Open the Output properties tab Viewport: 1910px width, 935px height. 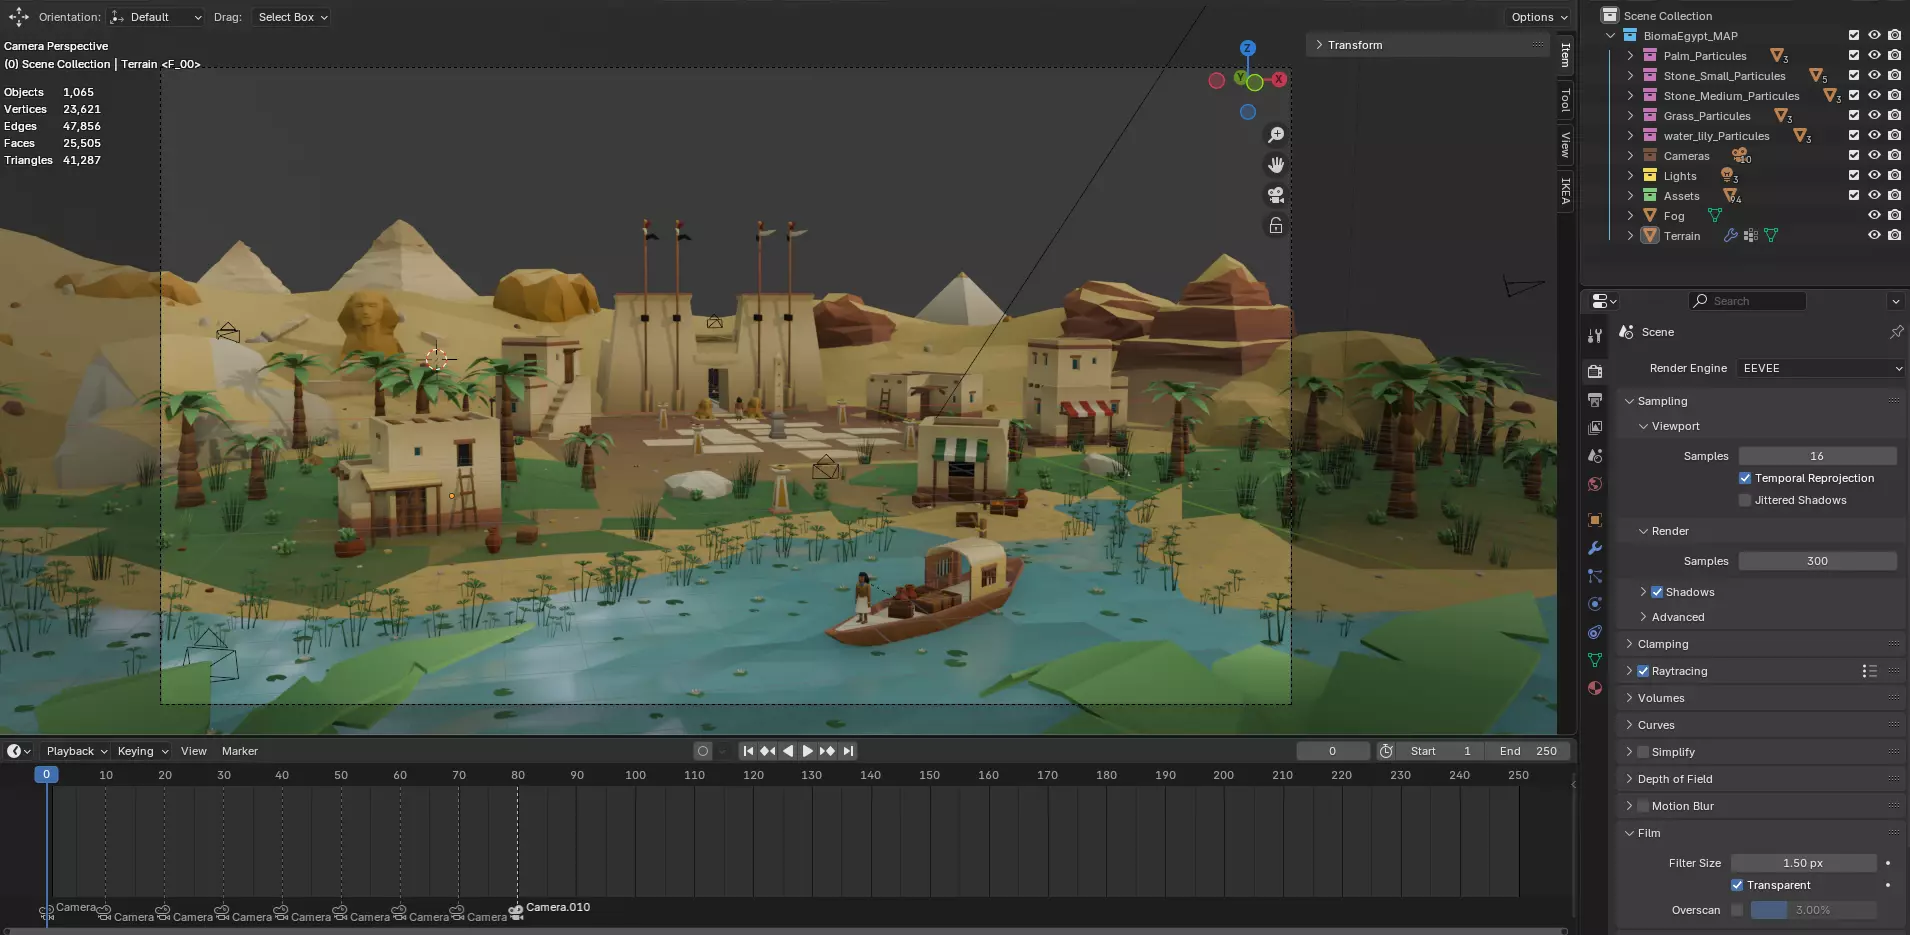coord(1595,399)
